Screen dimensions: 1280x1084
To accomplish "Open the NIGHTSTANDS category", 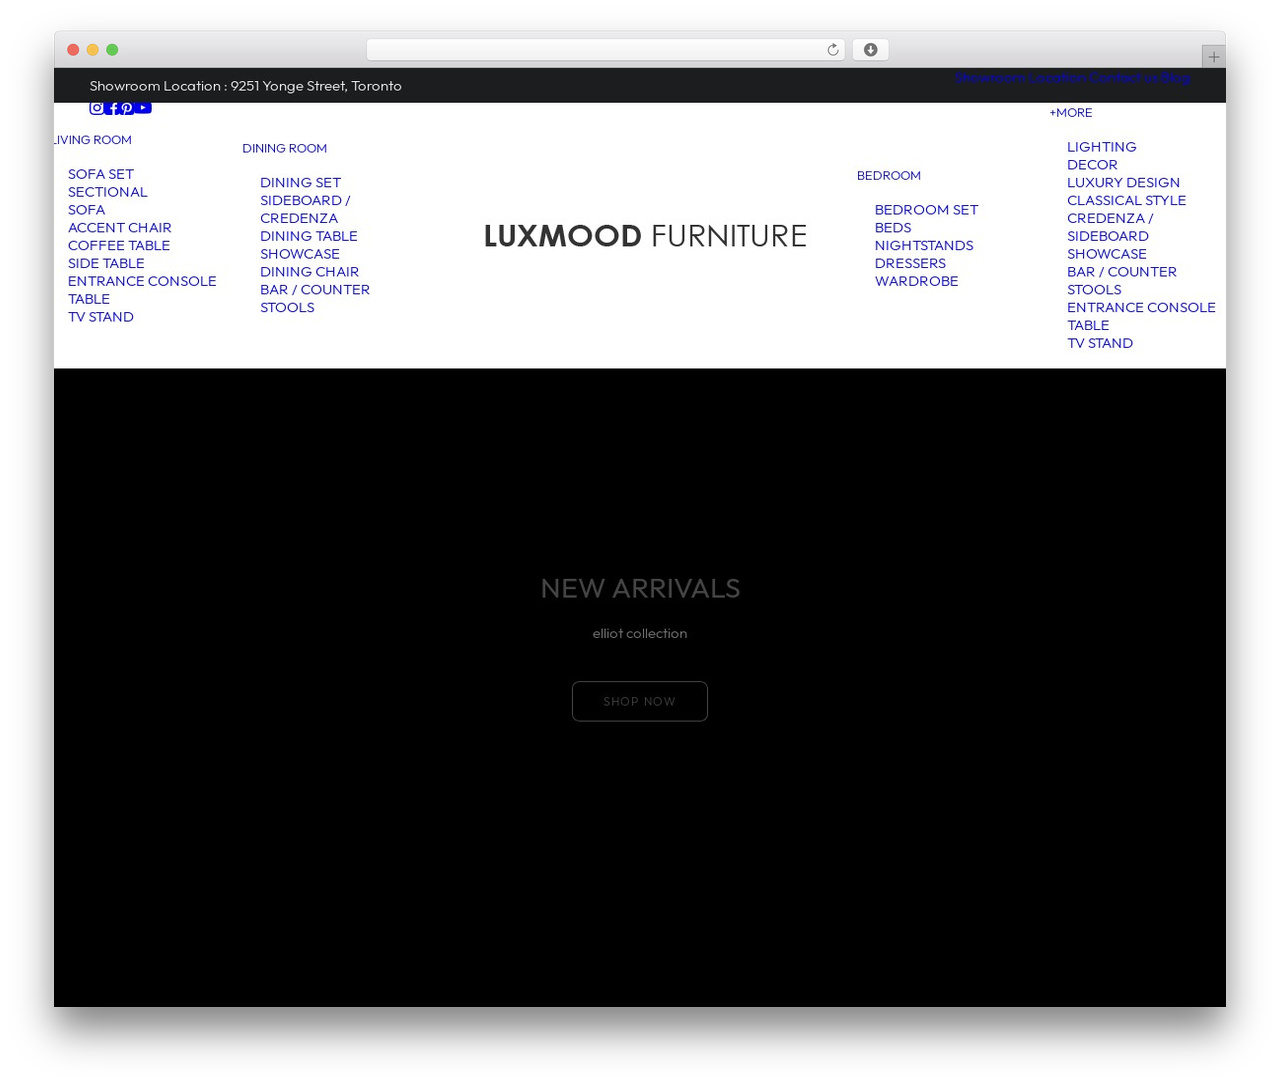I will 924,246.
